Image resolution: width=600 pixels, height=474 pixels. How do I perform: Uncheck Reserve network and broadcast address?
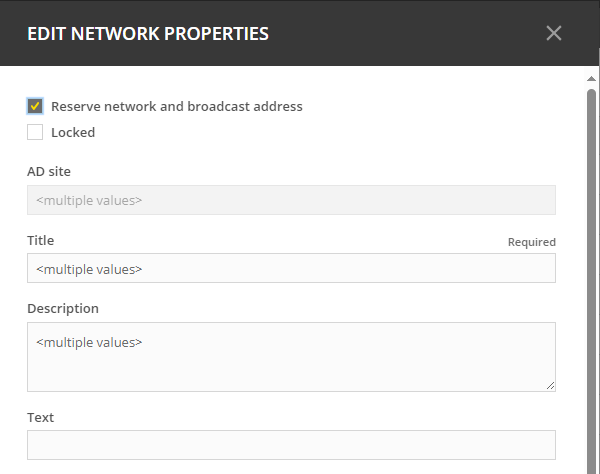coord(35,106)
